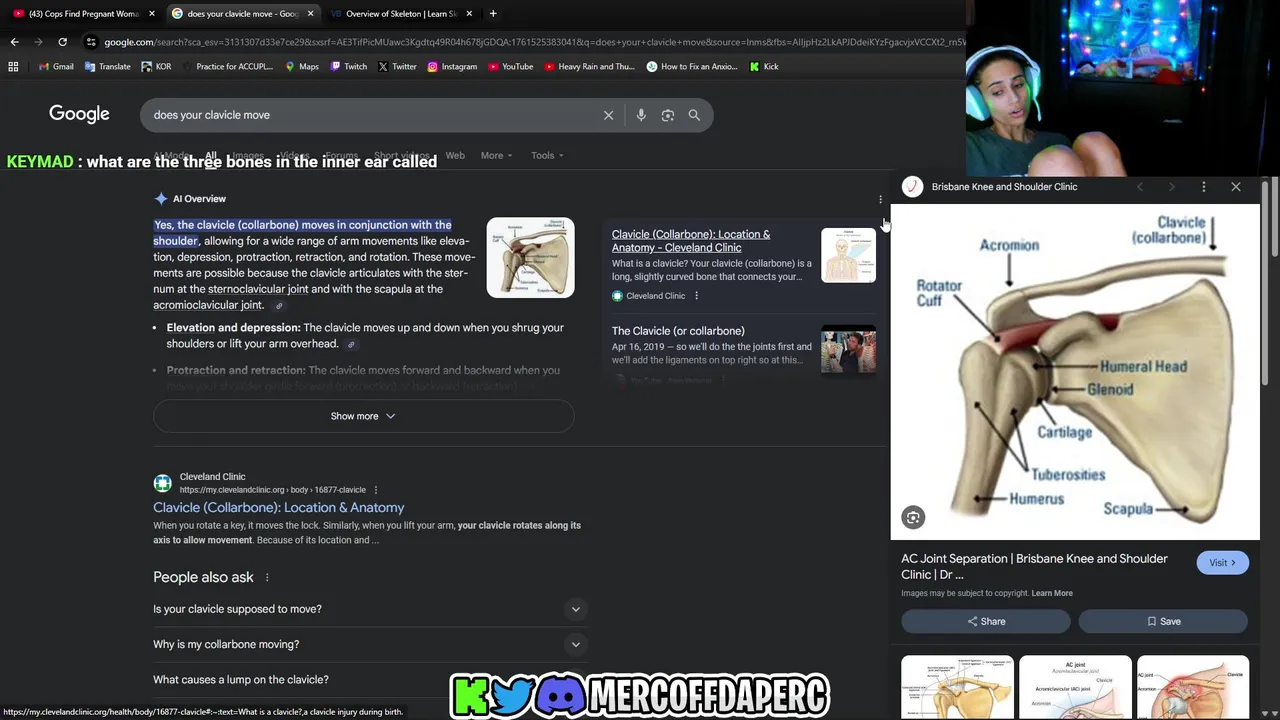Go back with the browser back arrow
Viewport: 1280px width, 720px height.
pos(14,42)
